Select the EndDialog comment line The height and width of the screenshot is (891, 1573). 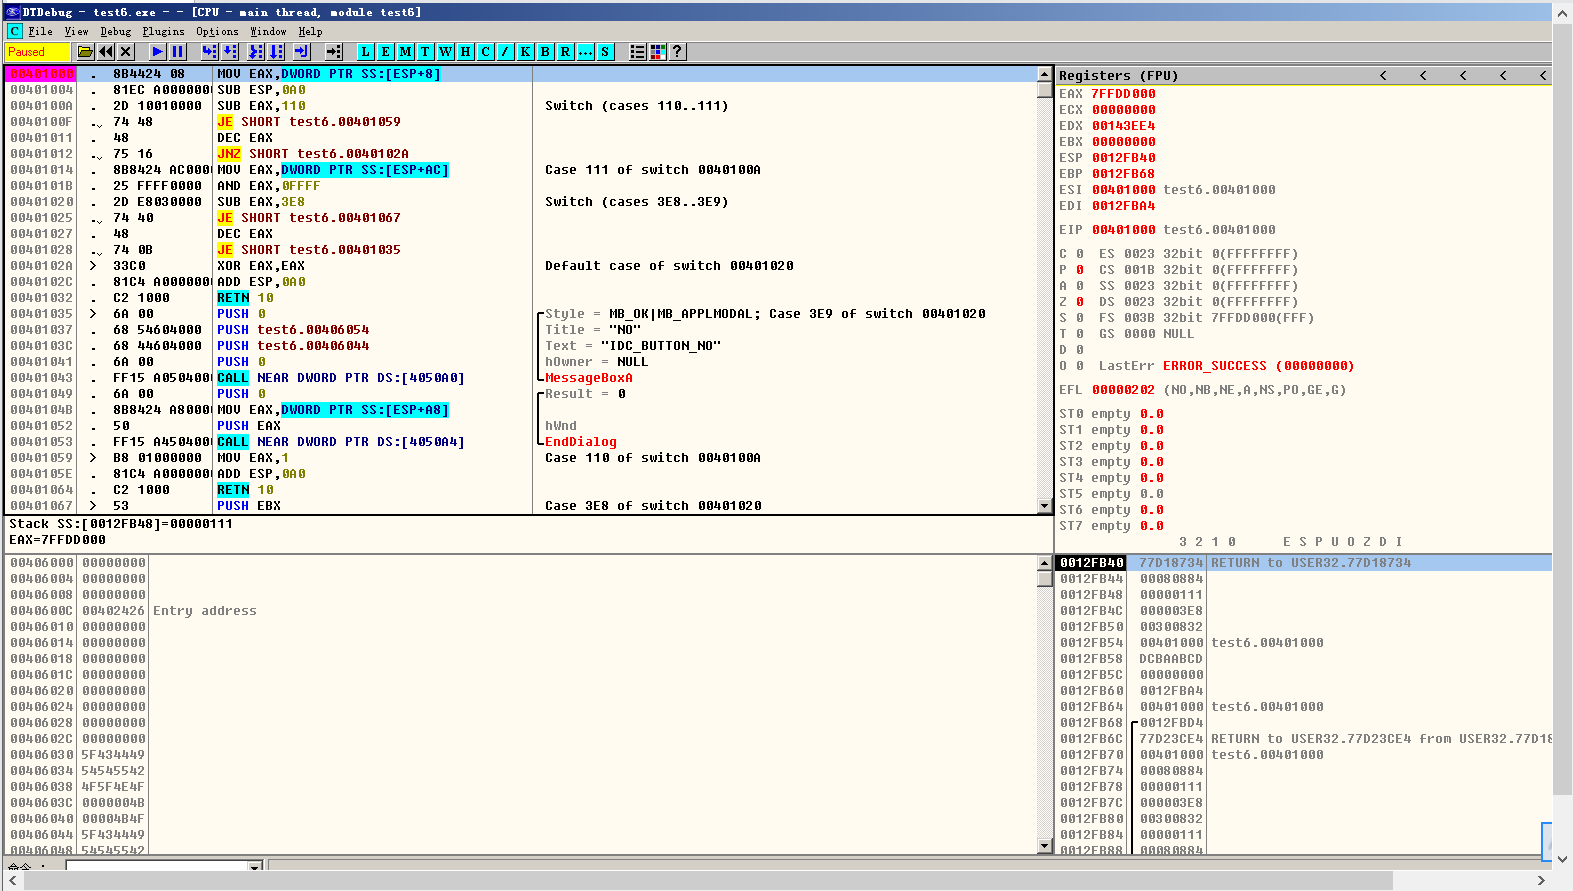(x=581, y=442)
